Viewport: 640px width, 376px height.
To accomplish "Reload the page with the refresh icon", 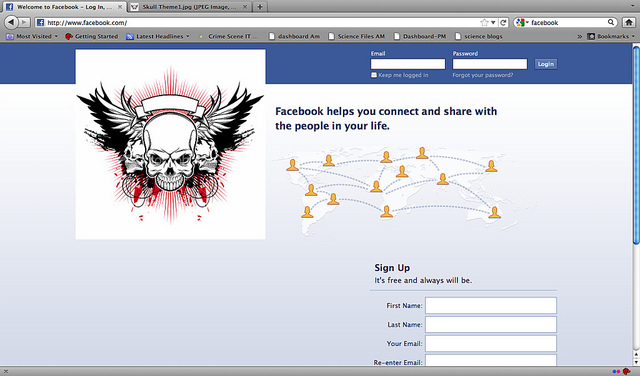I will point(503,22).
